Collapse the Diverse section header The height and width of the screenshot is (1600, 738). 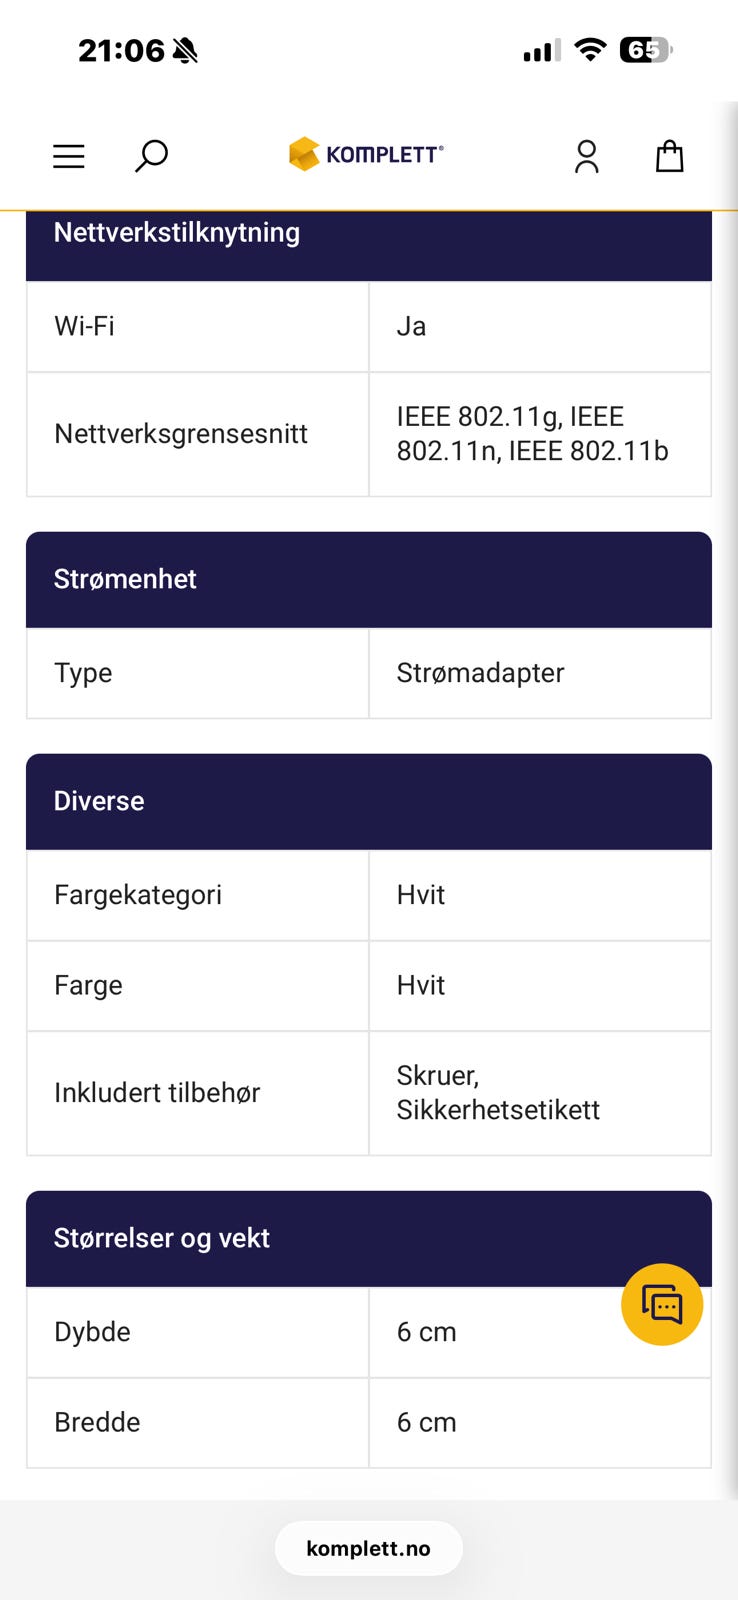pyautogui.click(x=368, y=801)
